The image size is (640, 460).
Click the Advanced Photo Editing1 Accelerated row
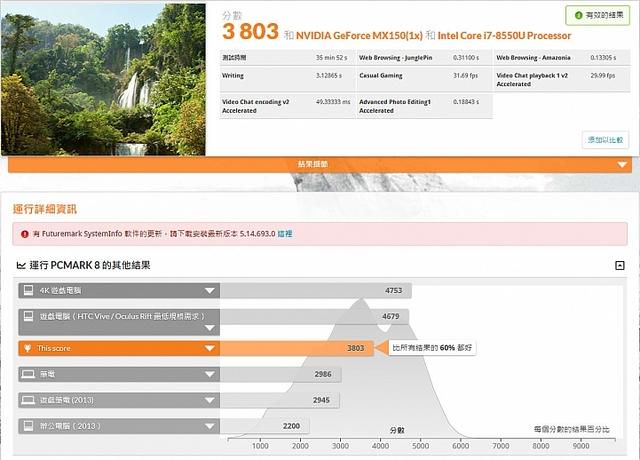424,106
